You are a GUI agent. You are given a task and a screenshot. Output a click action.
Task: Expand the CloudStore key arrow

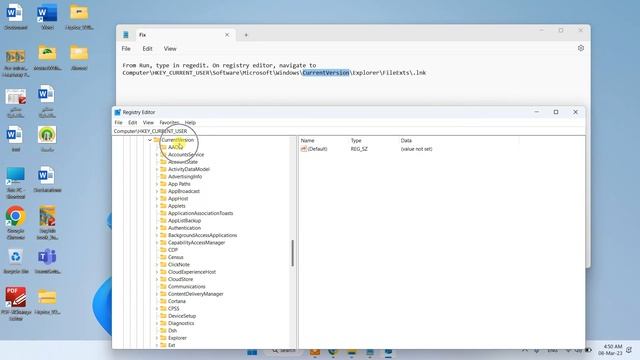(x=157, y=280)
